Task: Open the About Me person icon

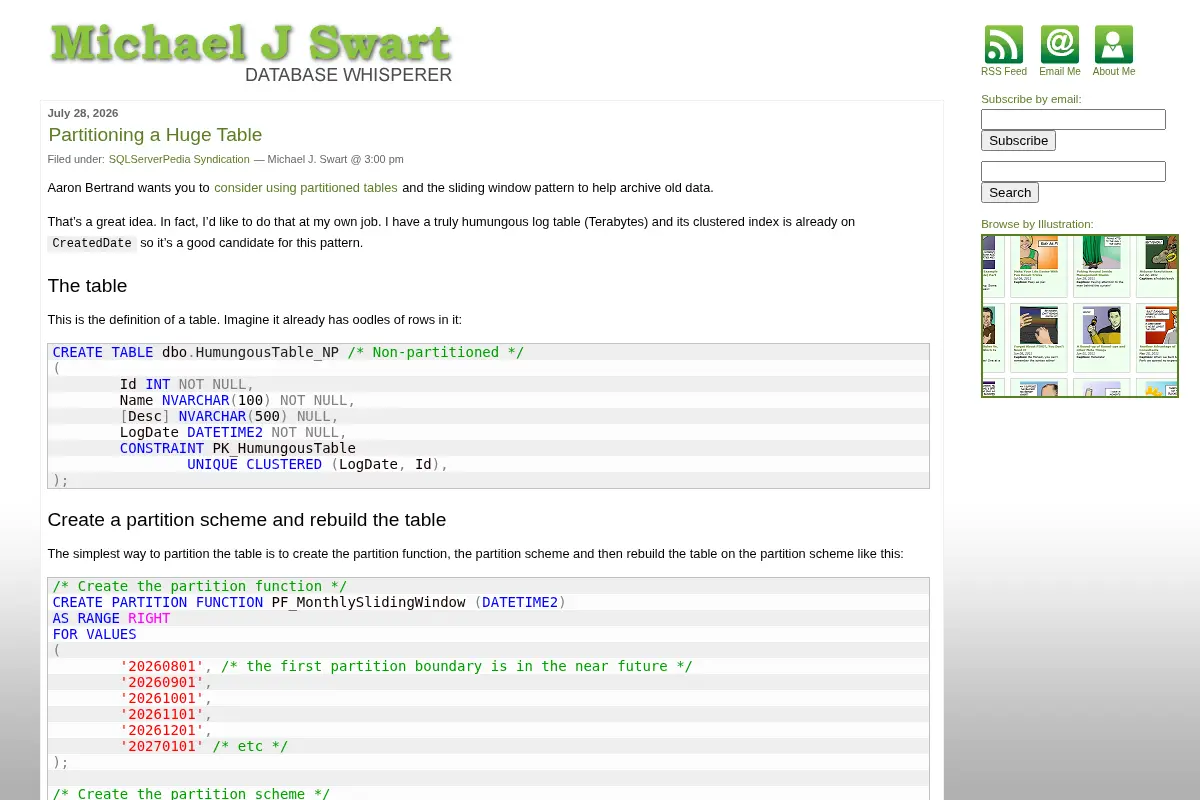Action: [1114, 45]
